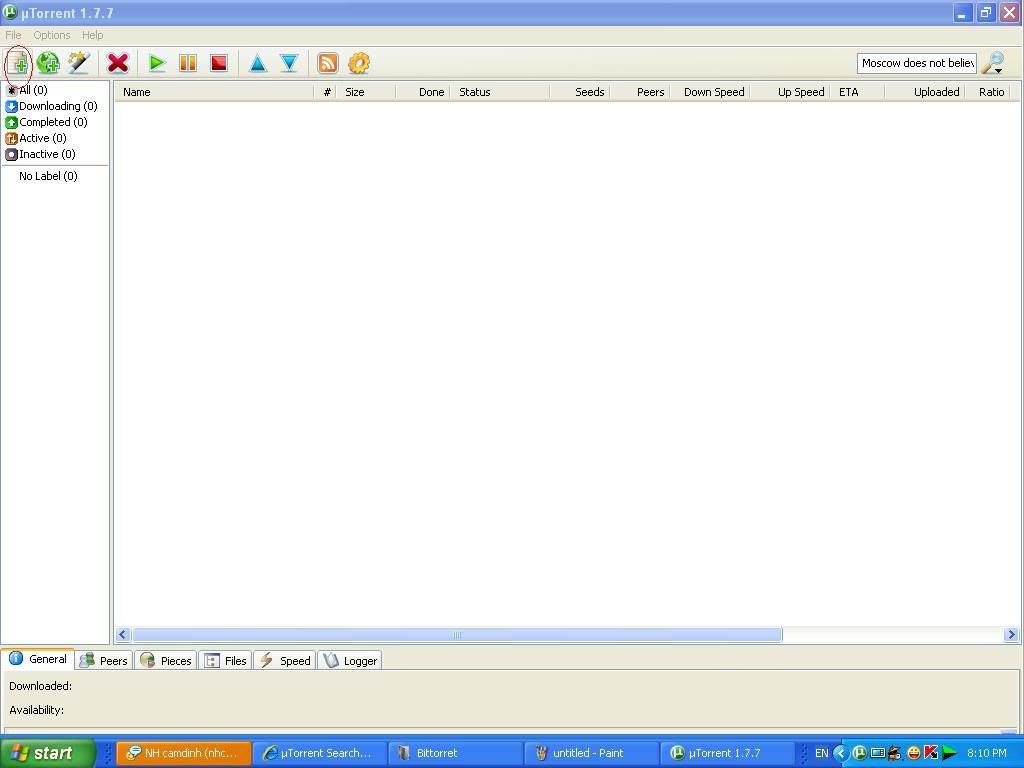Viewport: 1024px width, 768px height.
Task: Switch to the Logger tab
Action: click(x=350, y=660)
